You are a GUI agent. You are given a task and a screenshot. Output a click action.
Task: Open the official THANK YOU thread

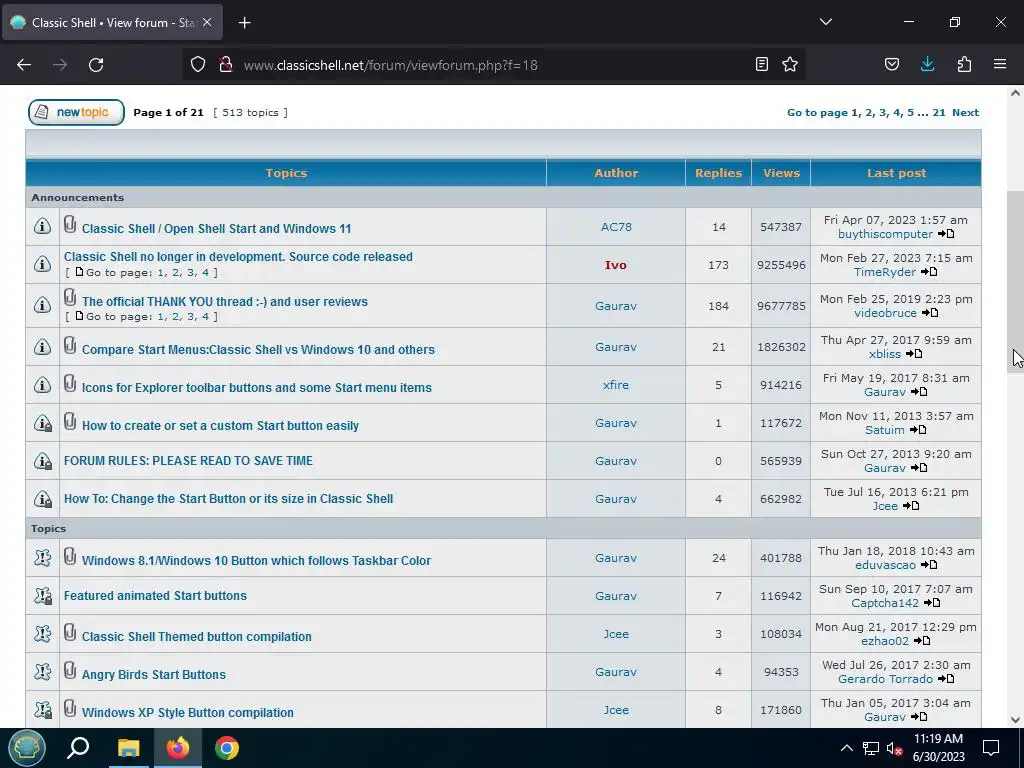click(225, 302)
